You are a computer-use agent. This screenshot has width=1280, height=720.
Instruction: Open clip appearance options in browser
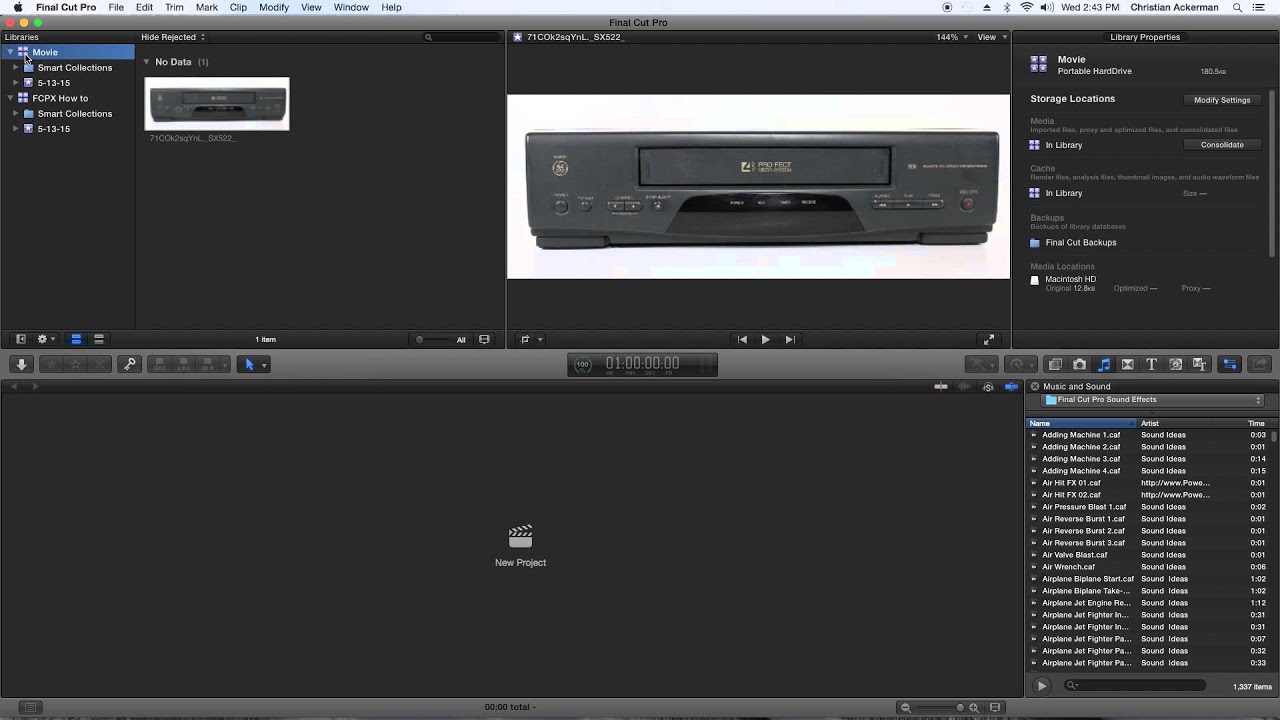pos(484,340)
